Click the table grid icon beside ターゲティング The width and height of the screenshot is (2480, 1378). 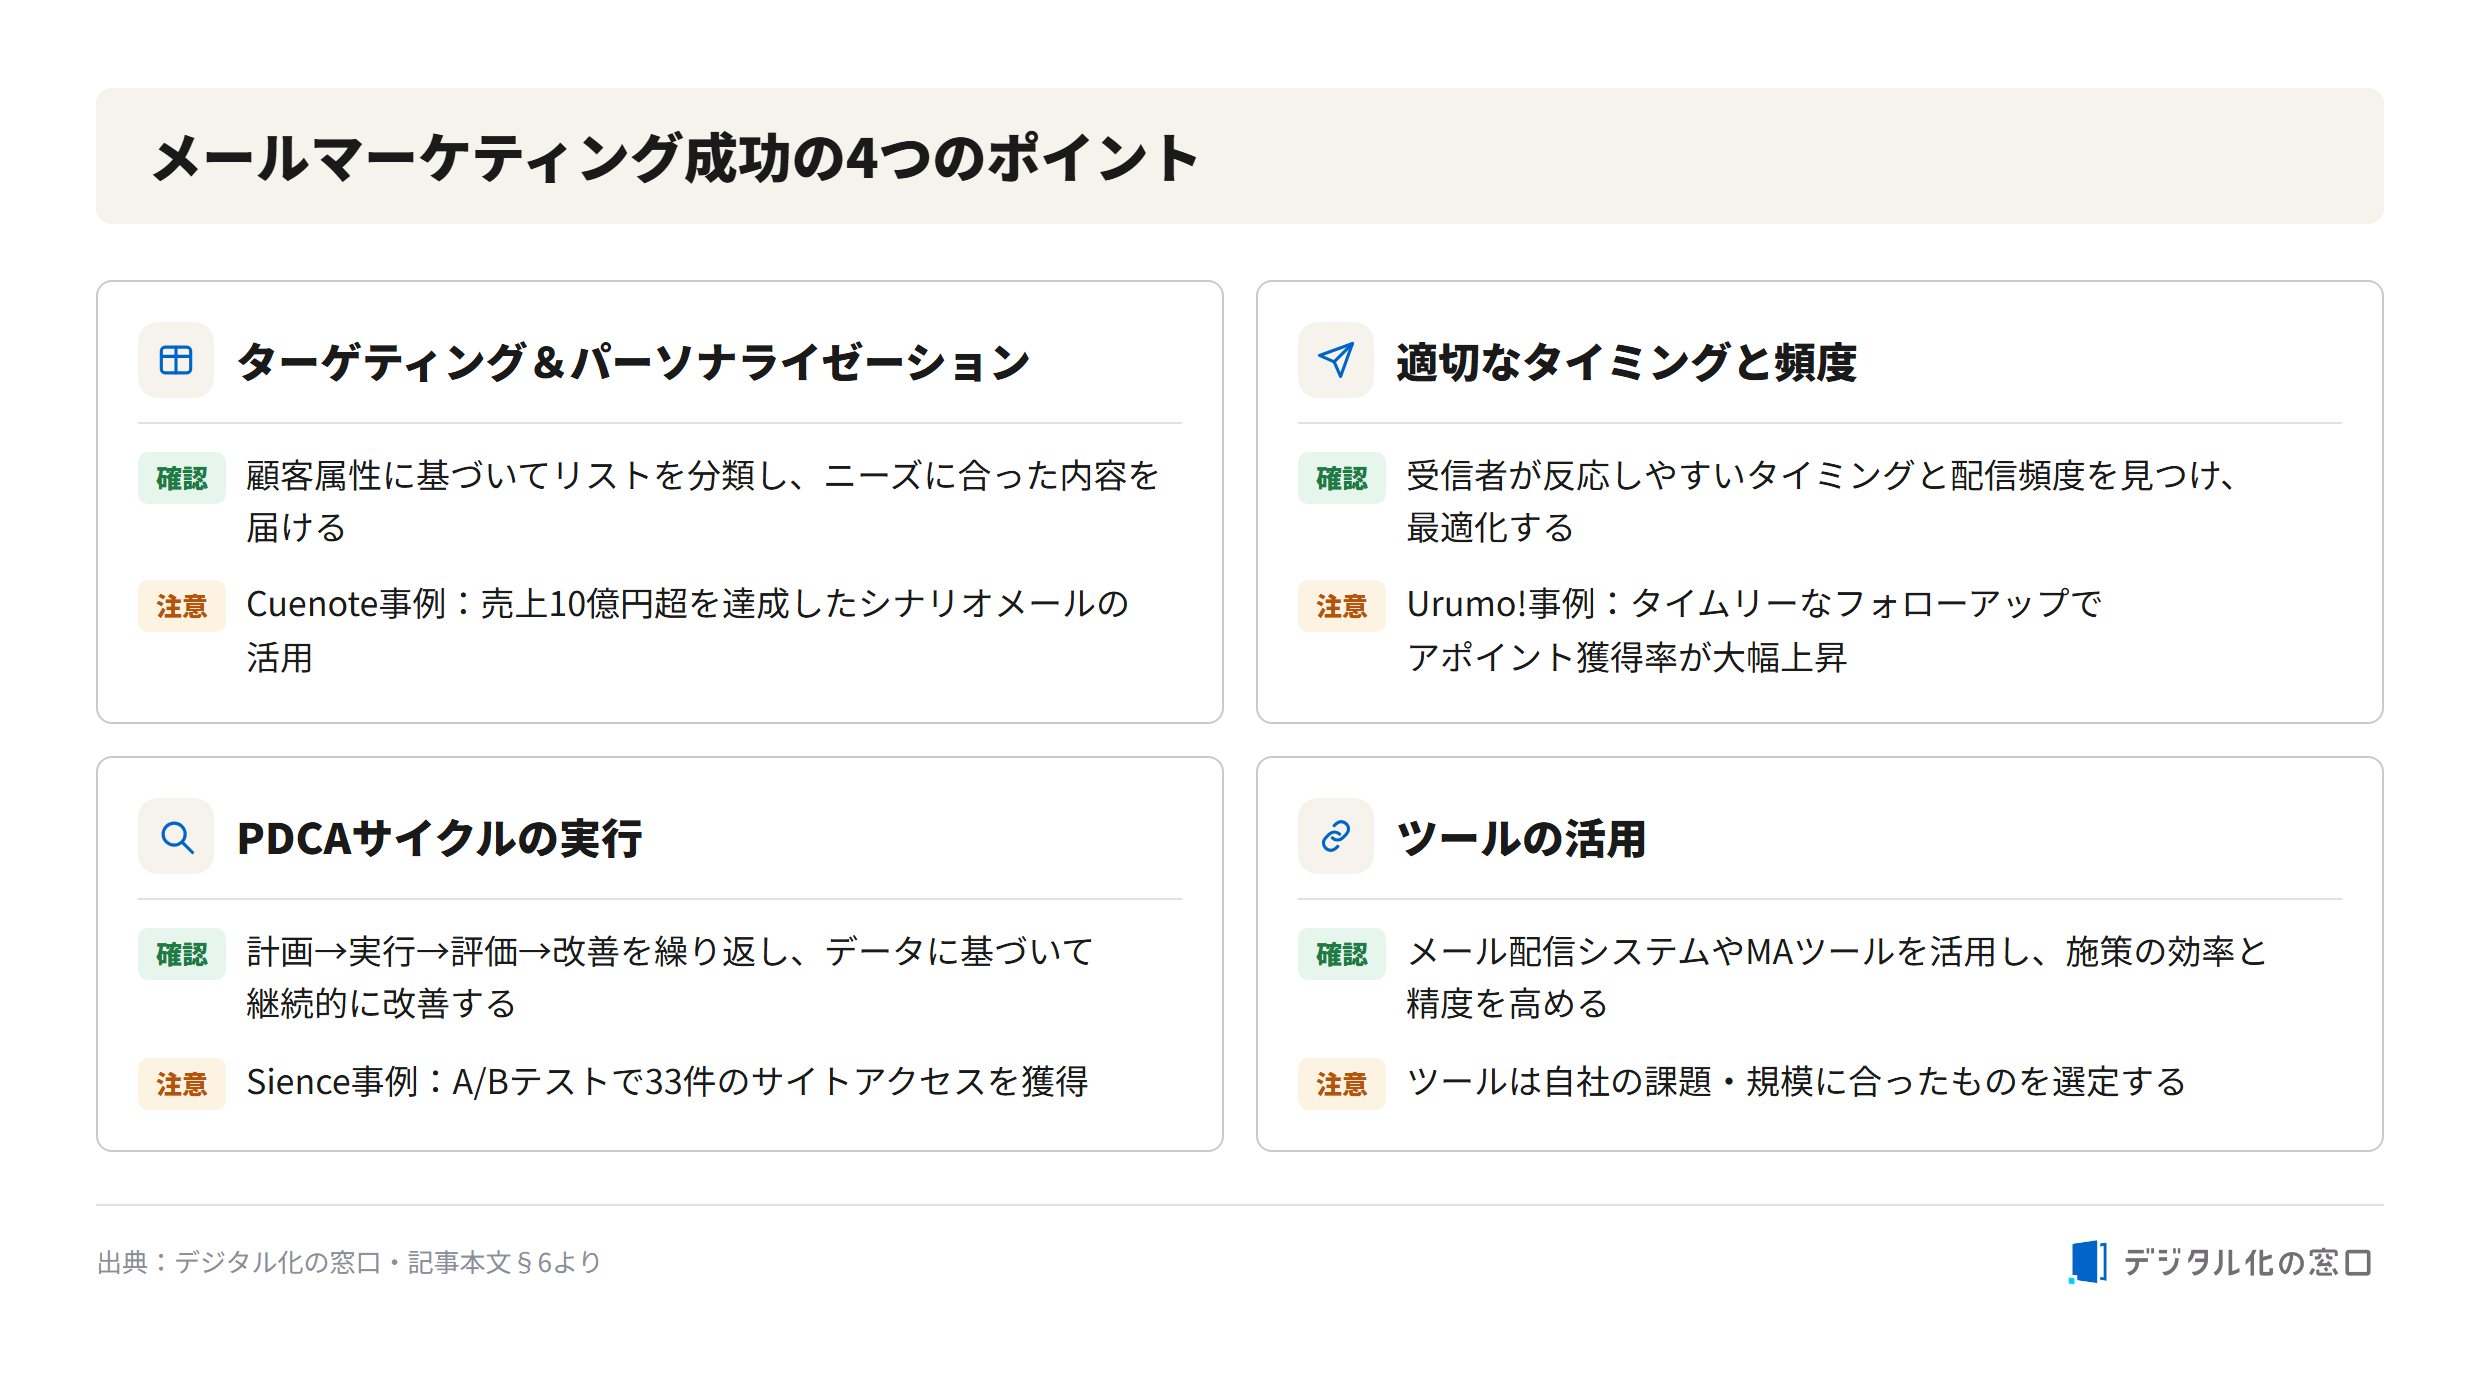point(176,360)
